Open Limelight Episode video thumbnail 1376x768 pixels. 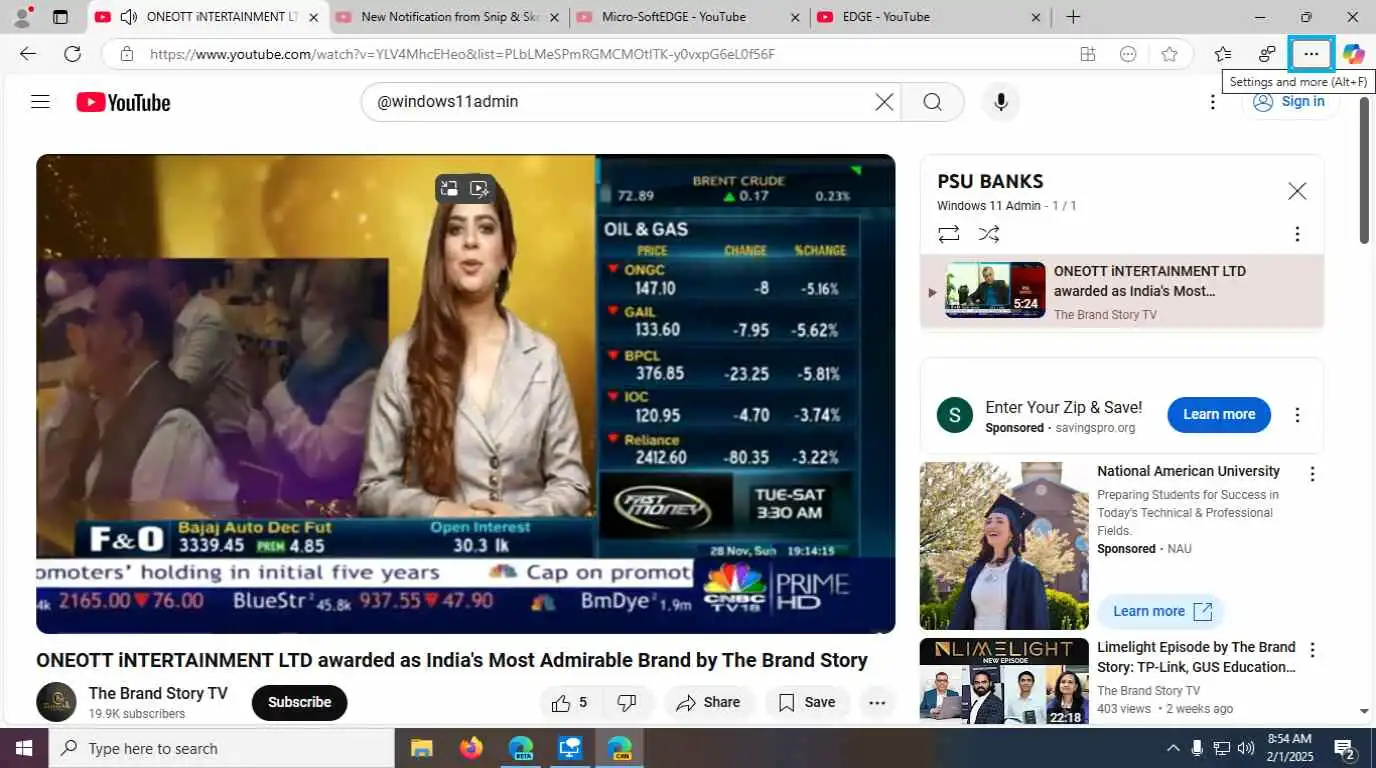pos(1004,683)
